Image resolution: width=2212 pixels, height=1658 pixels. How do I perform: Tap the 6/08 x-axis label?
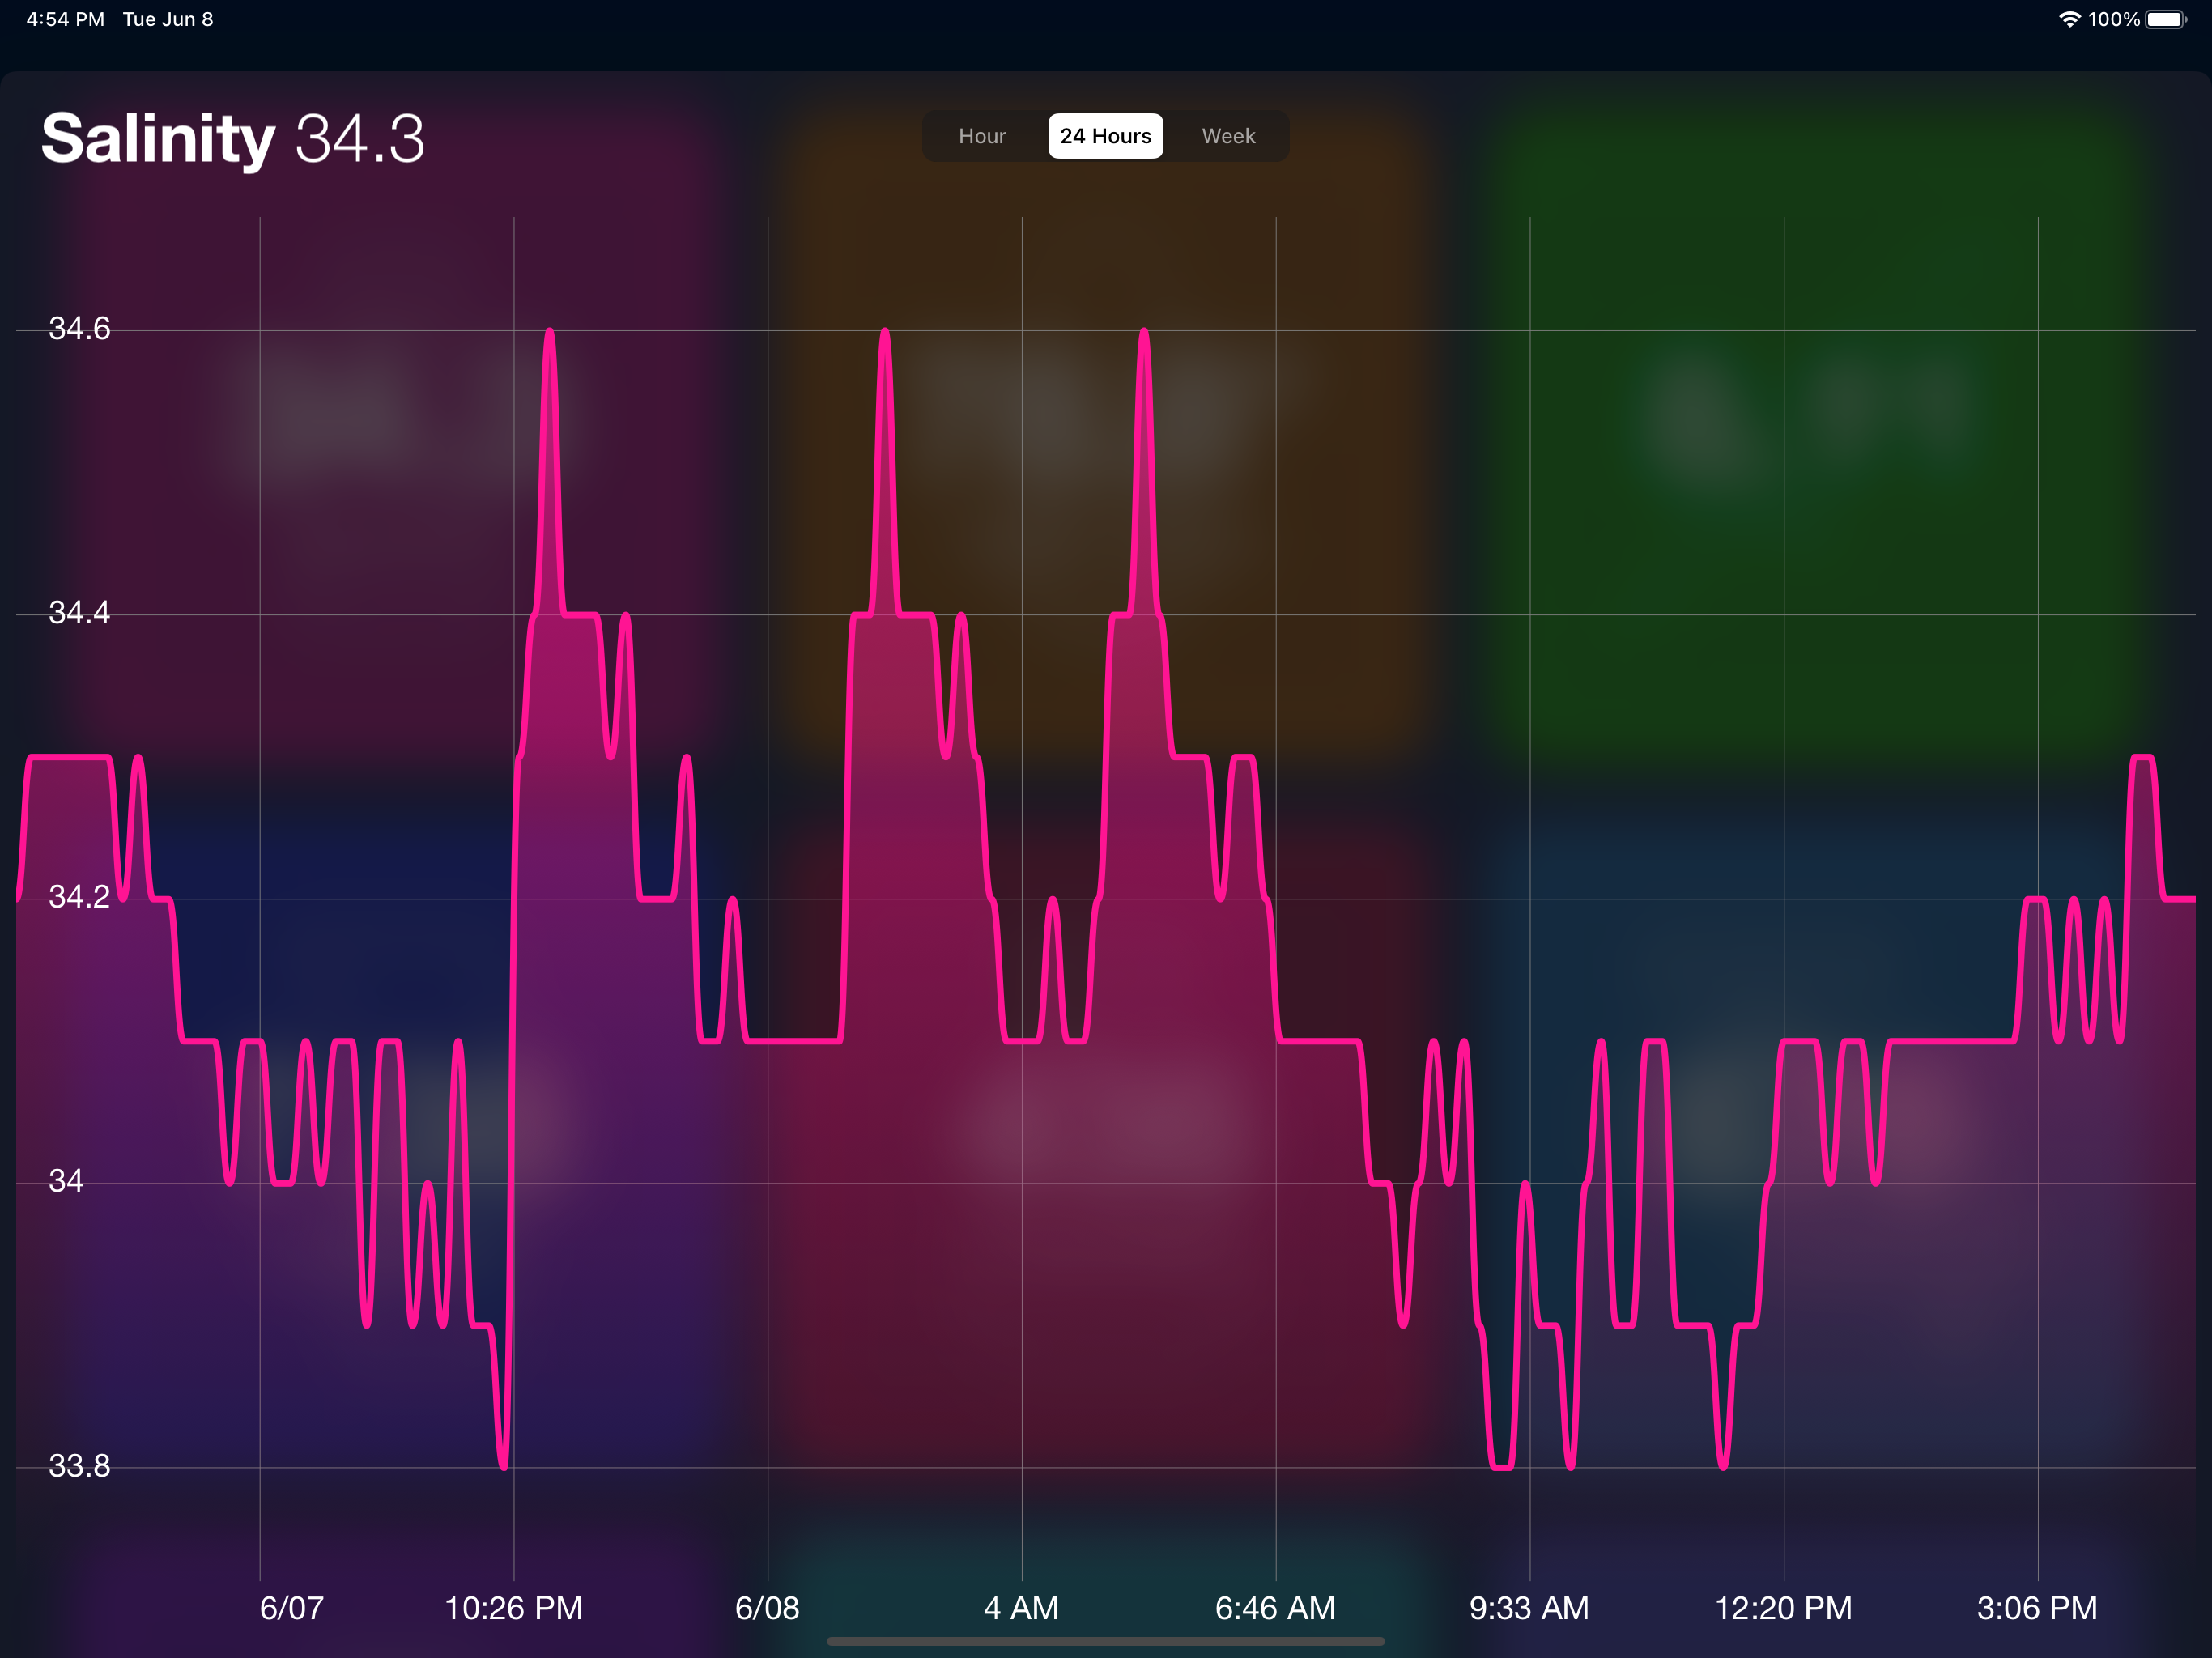point(767,1608)
